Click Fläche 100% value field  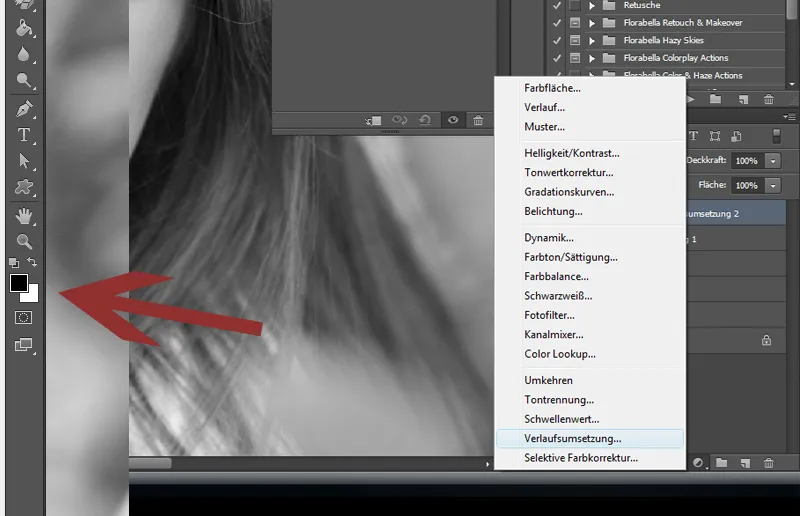coord(748,186)
